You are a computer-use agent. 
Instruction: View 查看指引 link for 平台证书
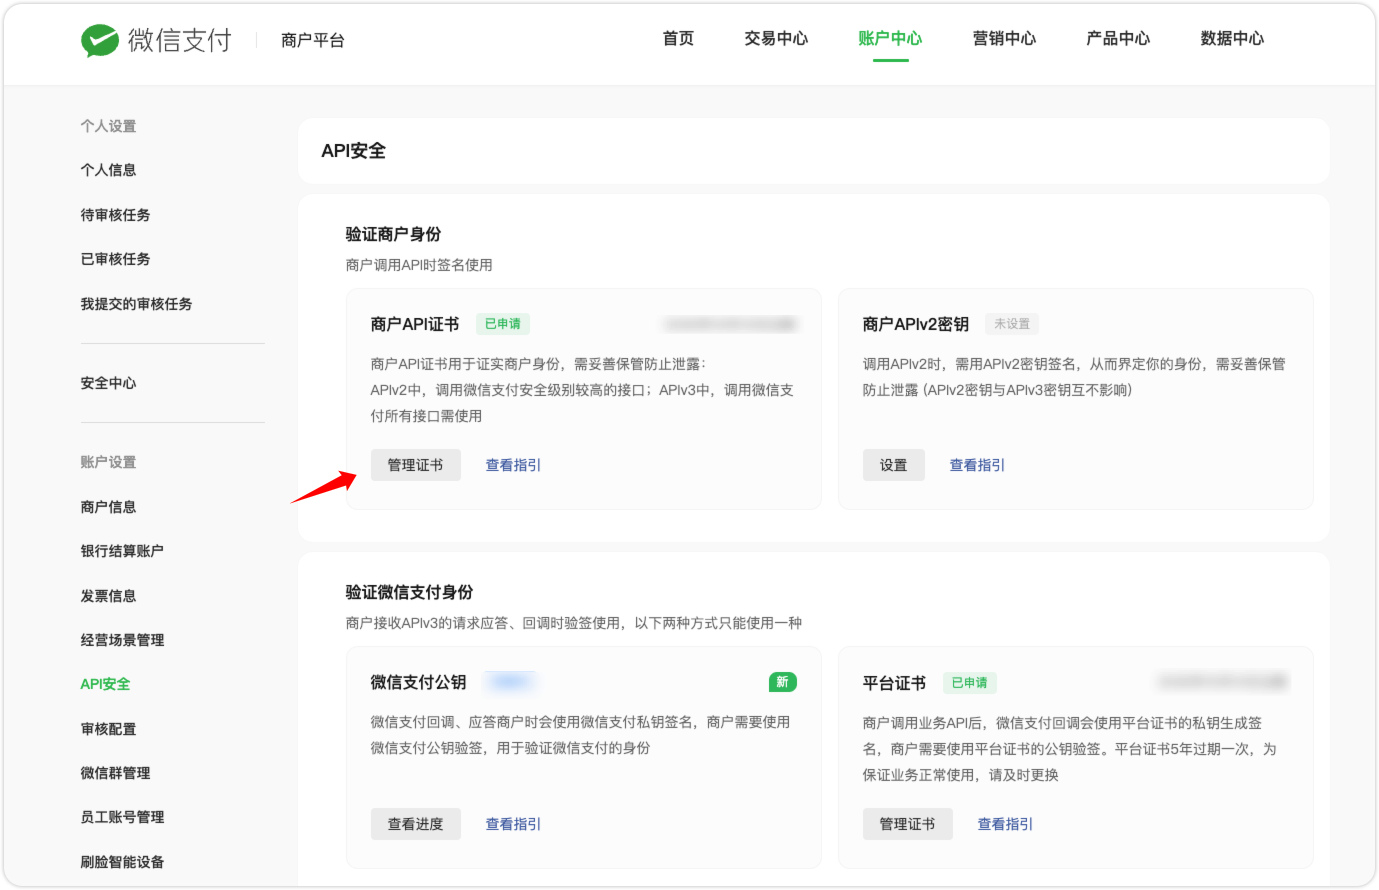(x=1005, y=824)
